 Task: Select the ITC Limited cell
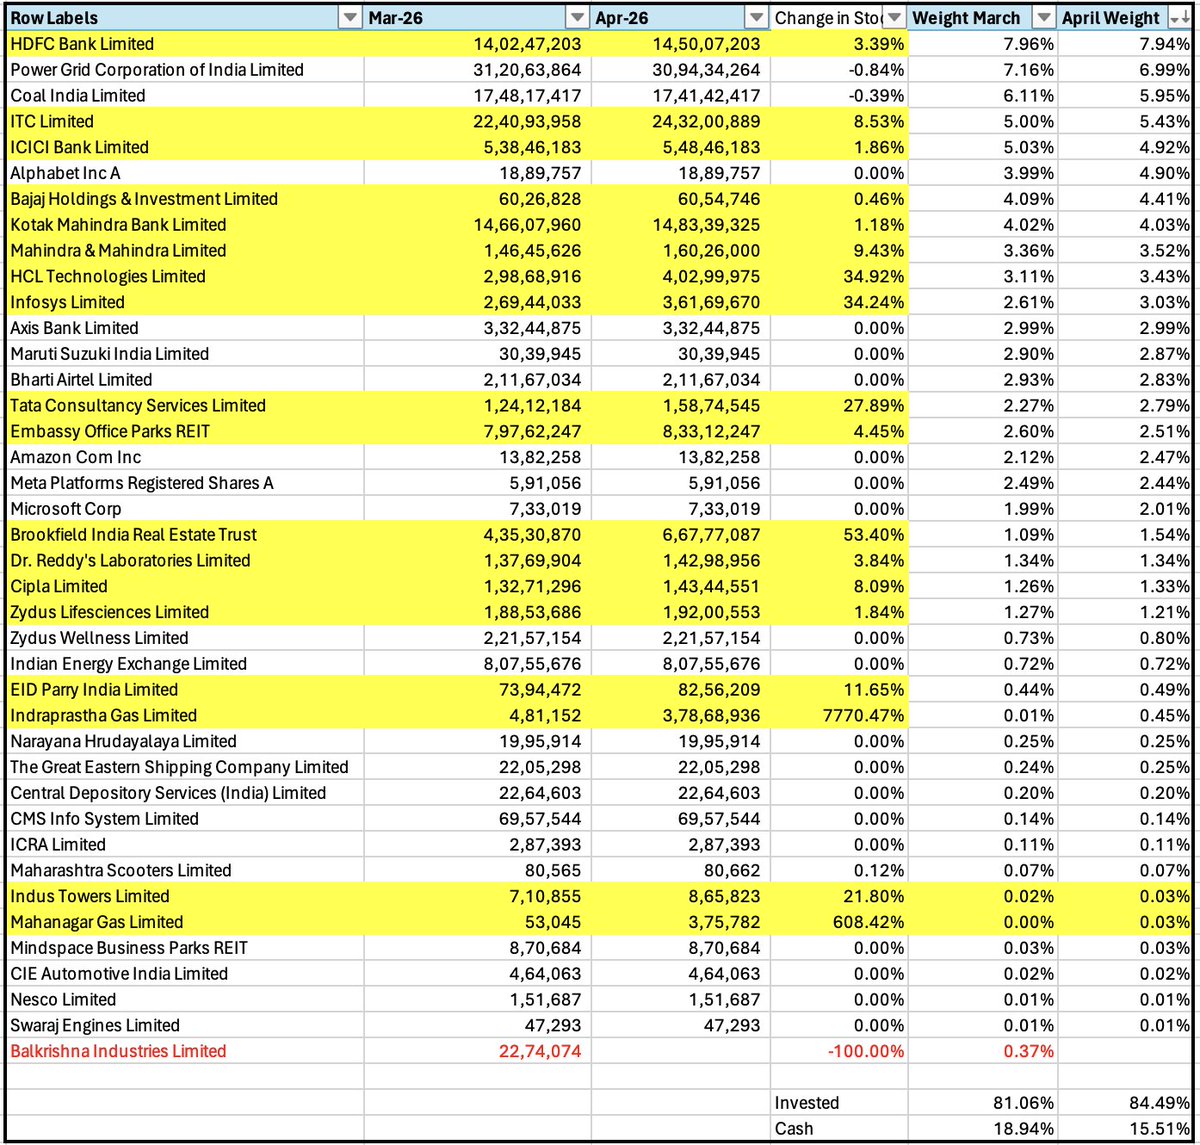pyautogui.click(x=185, y=122)
